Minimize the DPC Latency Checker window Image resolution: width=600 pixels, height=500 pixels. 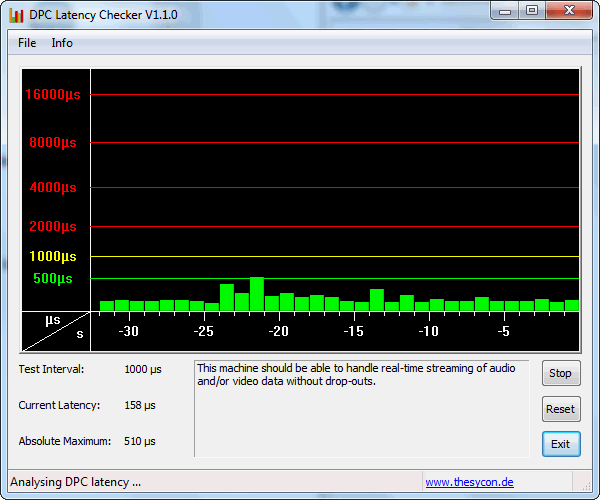[505, 11]
